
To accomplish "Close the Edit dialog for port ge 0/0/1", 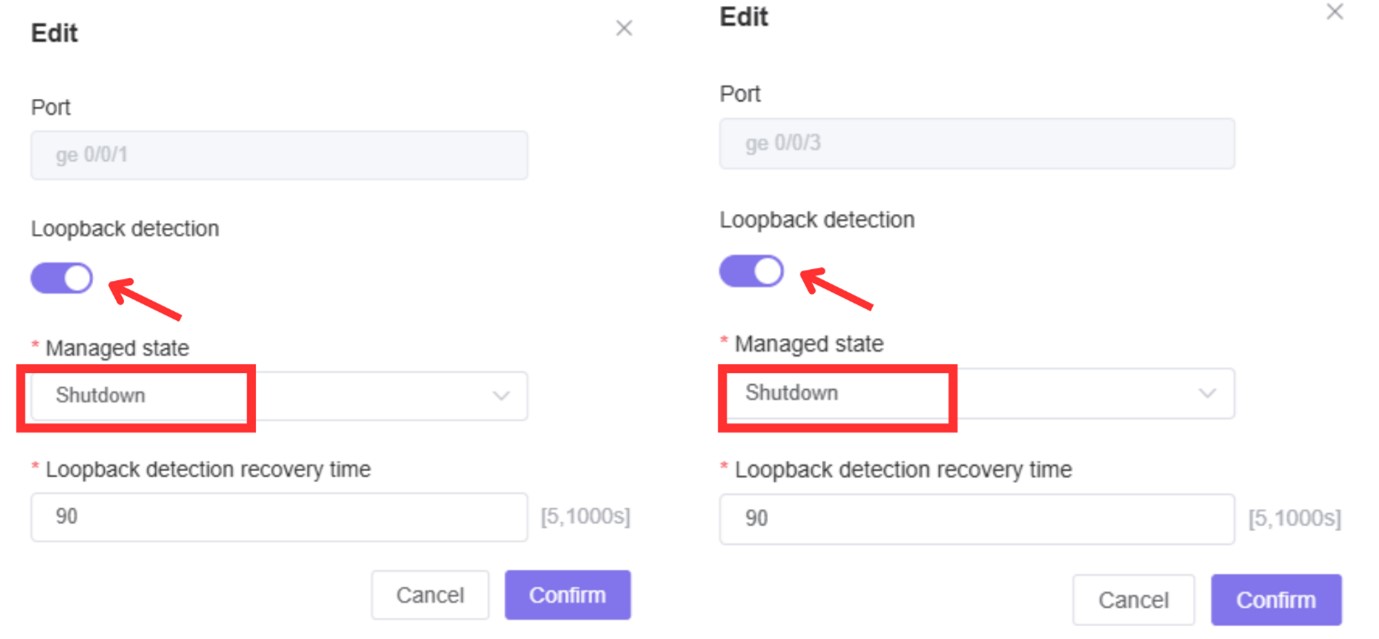I will (x=624, y=28).
